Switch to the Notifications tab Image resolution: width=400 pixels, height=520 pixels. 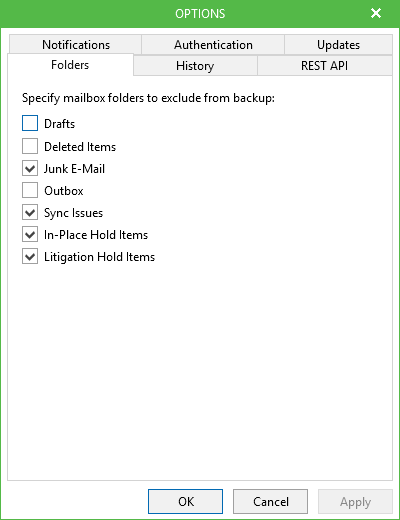[76, 45]
